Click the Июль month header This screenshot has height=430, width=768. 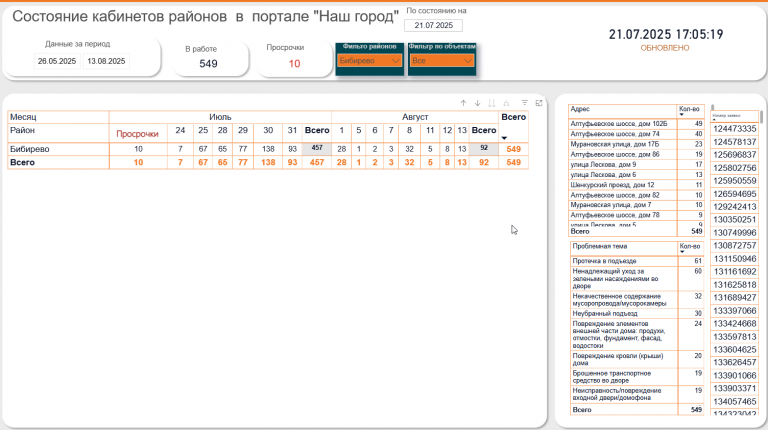pyautogui.click(x=220, y=117)
